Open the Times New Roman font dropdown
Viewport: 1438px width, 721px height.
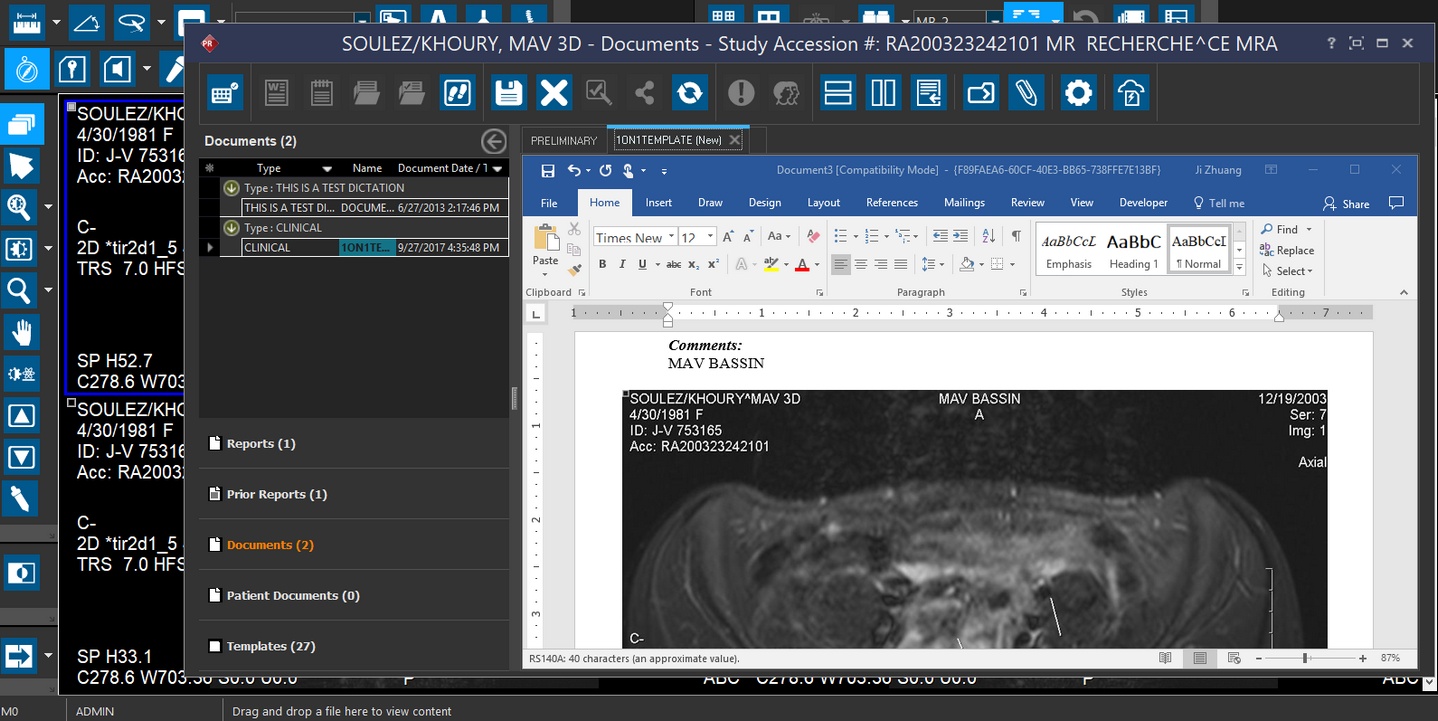click(671, 237)
